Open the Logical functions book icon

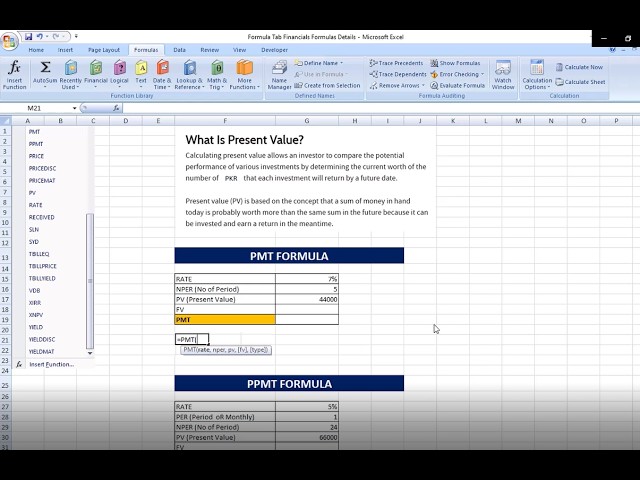pyautogui.click(x=120, y=68)
